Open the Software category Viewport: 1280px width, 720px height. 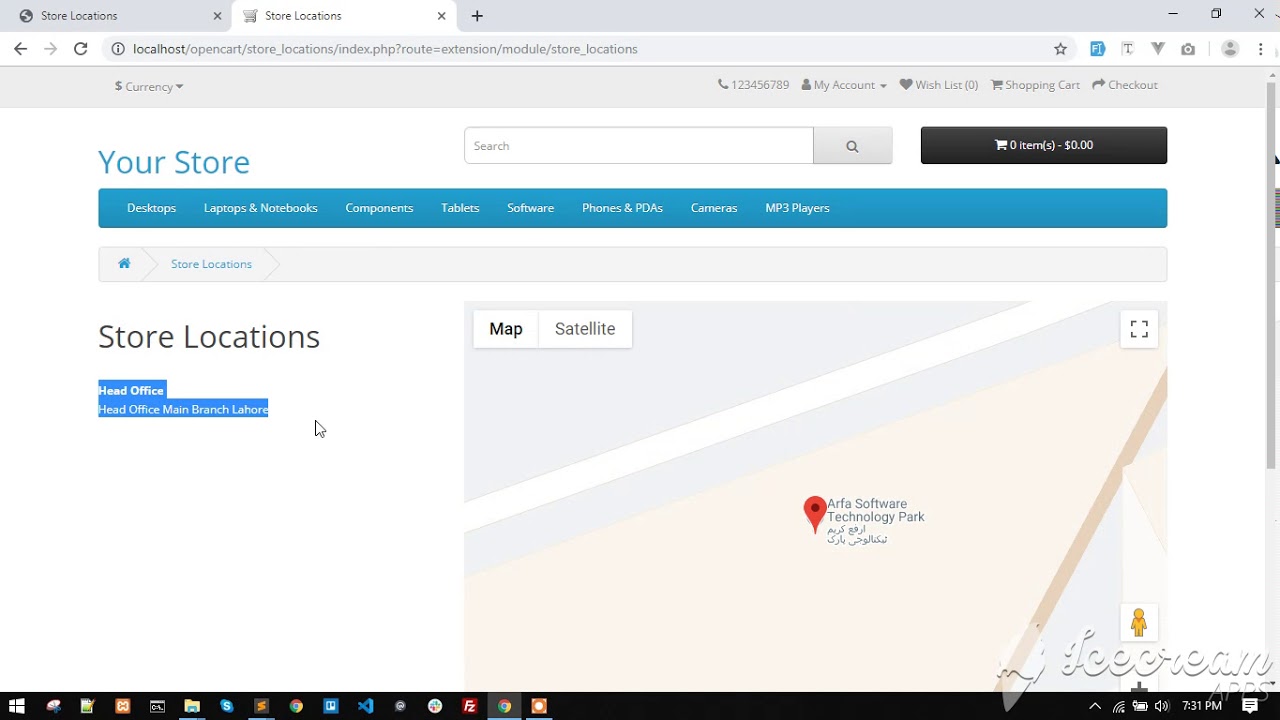pos(530,208)
